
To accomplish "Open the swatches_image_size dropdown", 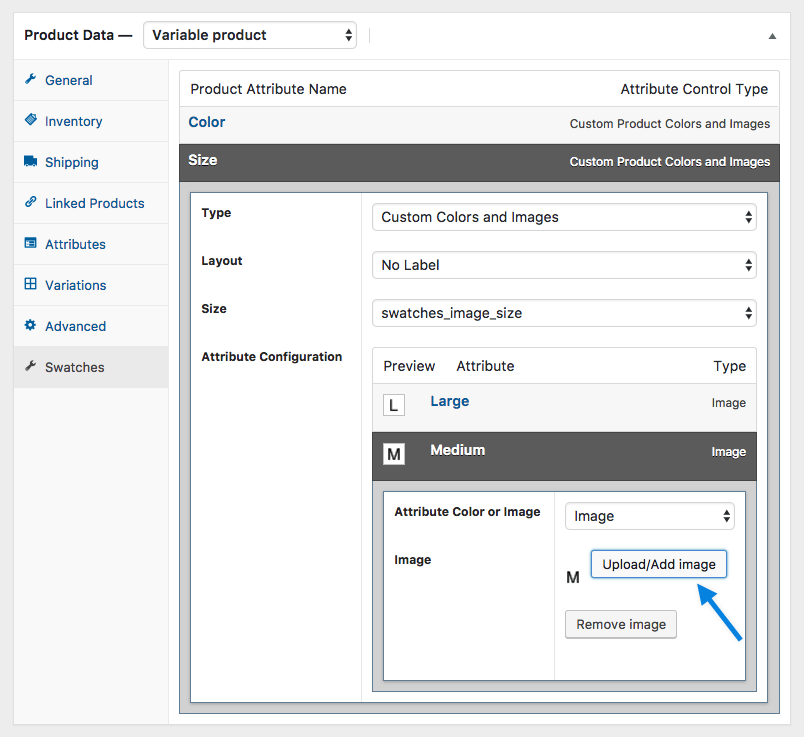I will 564,313.
